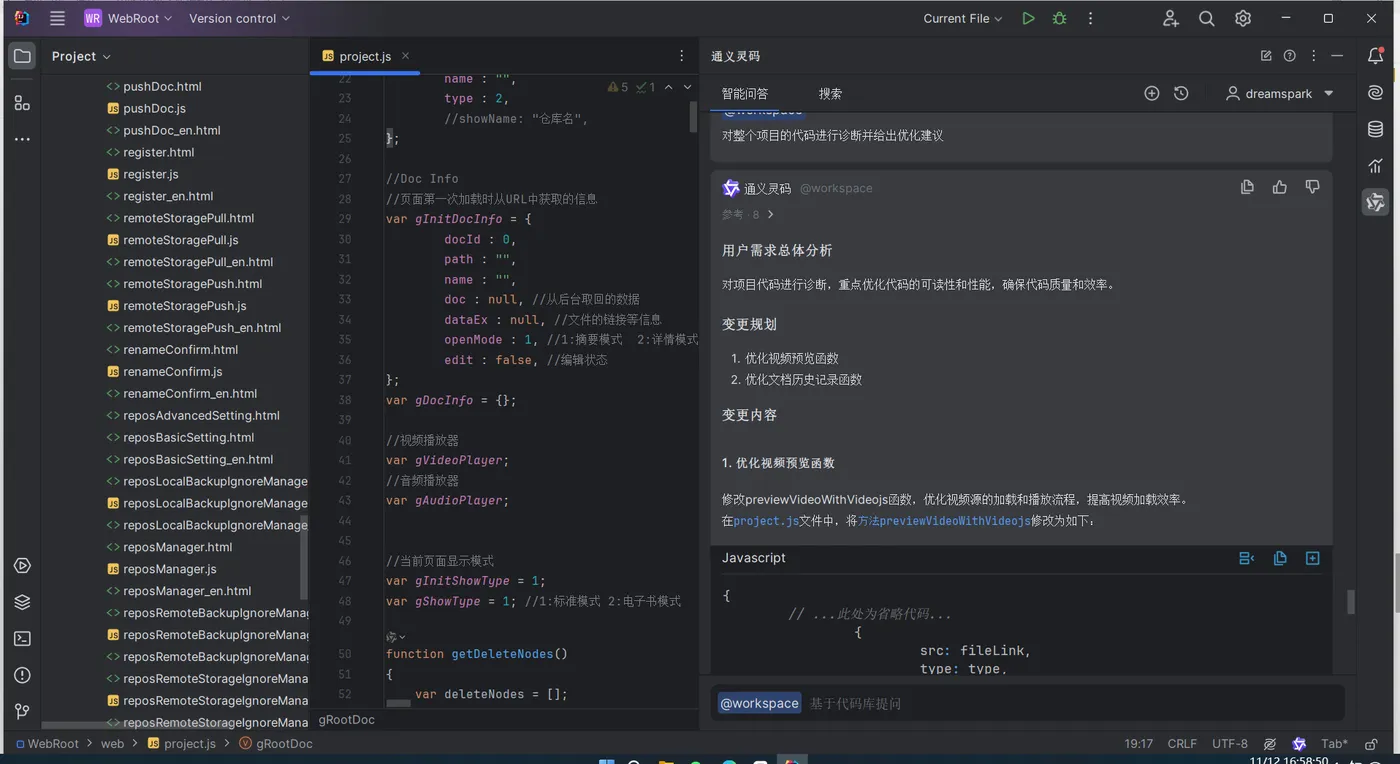Open the Problems tool window
Screen dimensions: 1400x764
pos(22,675)
